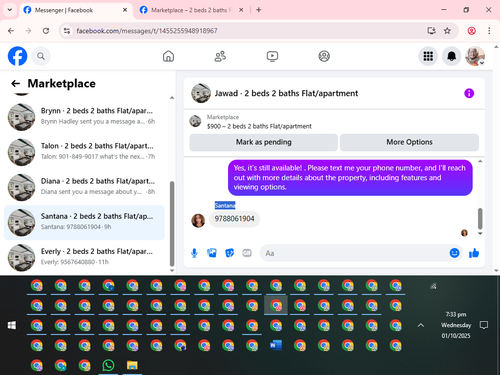Open the Facebook menu grid icon

click(x=428, y=56)
